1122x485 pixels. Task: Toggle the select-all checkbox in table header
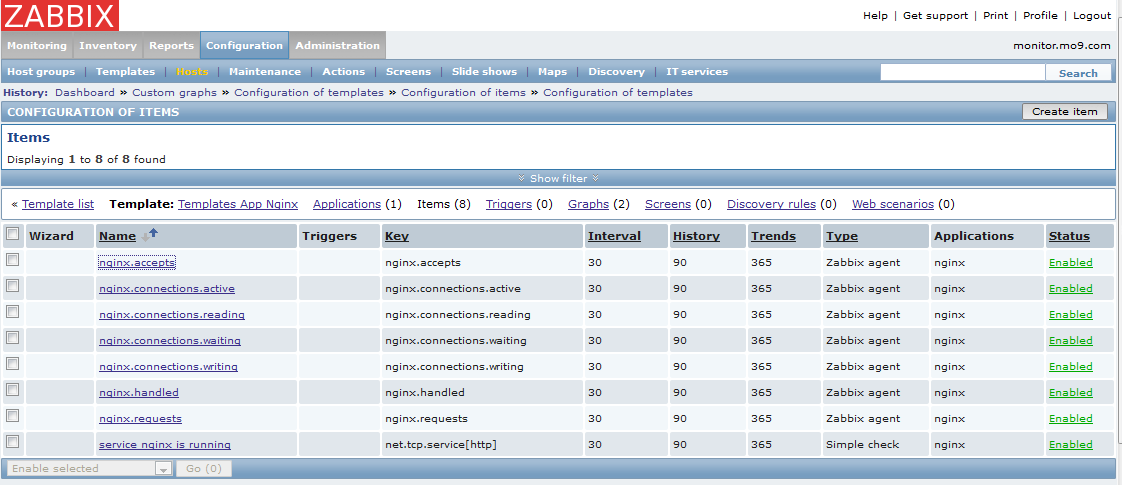pos(12,234)
